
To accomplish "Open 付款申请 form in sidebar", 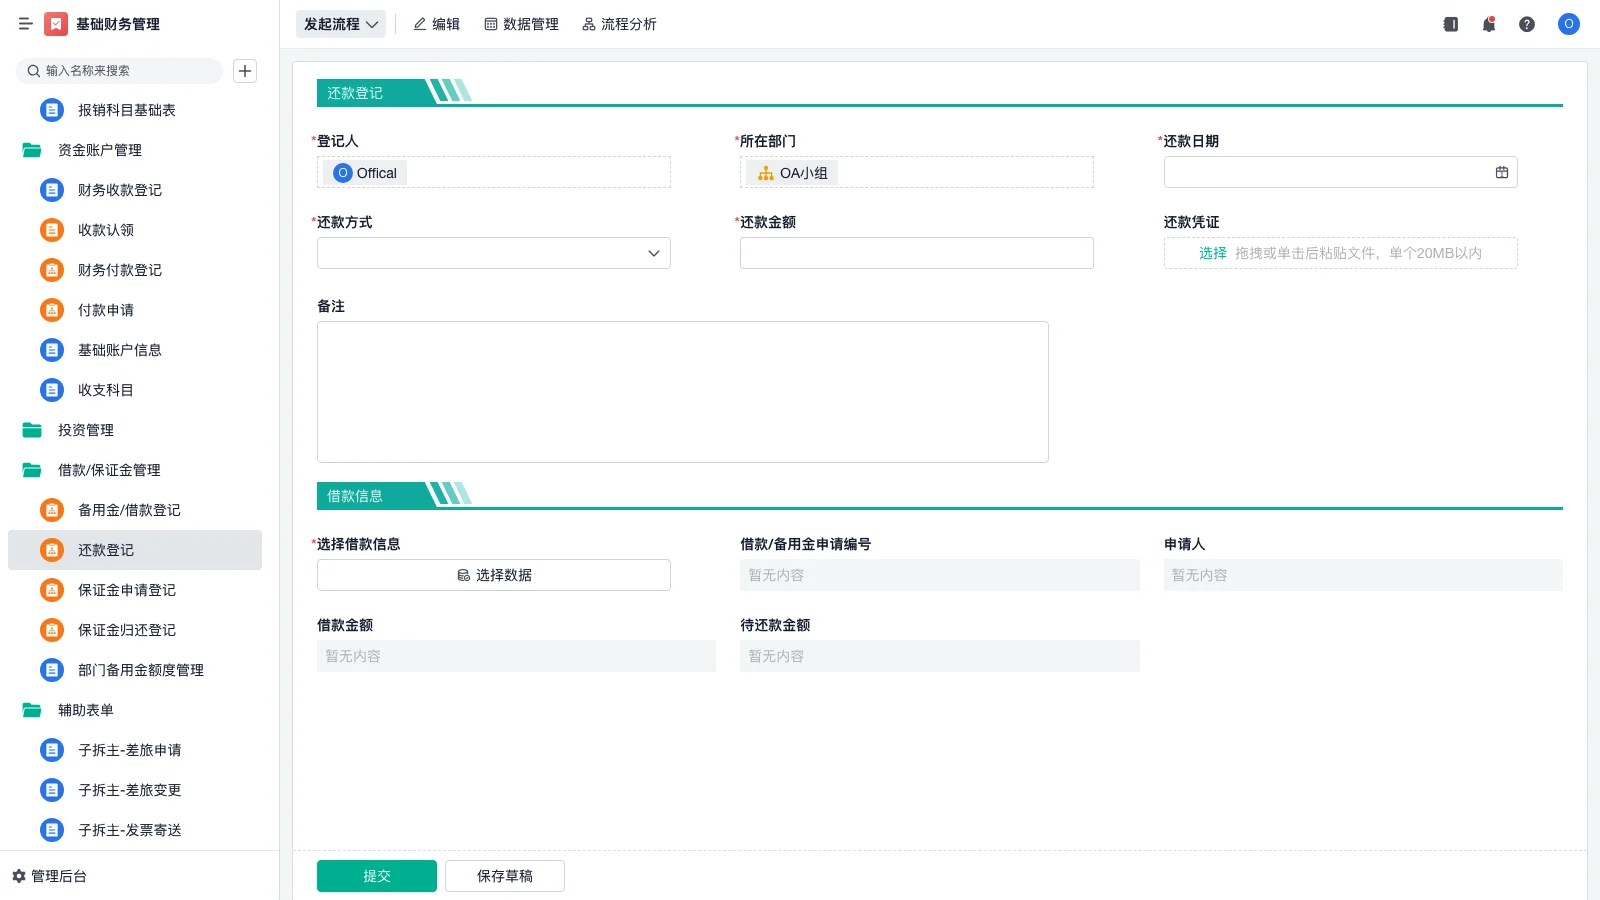I will click(135, 310).
